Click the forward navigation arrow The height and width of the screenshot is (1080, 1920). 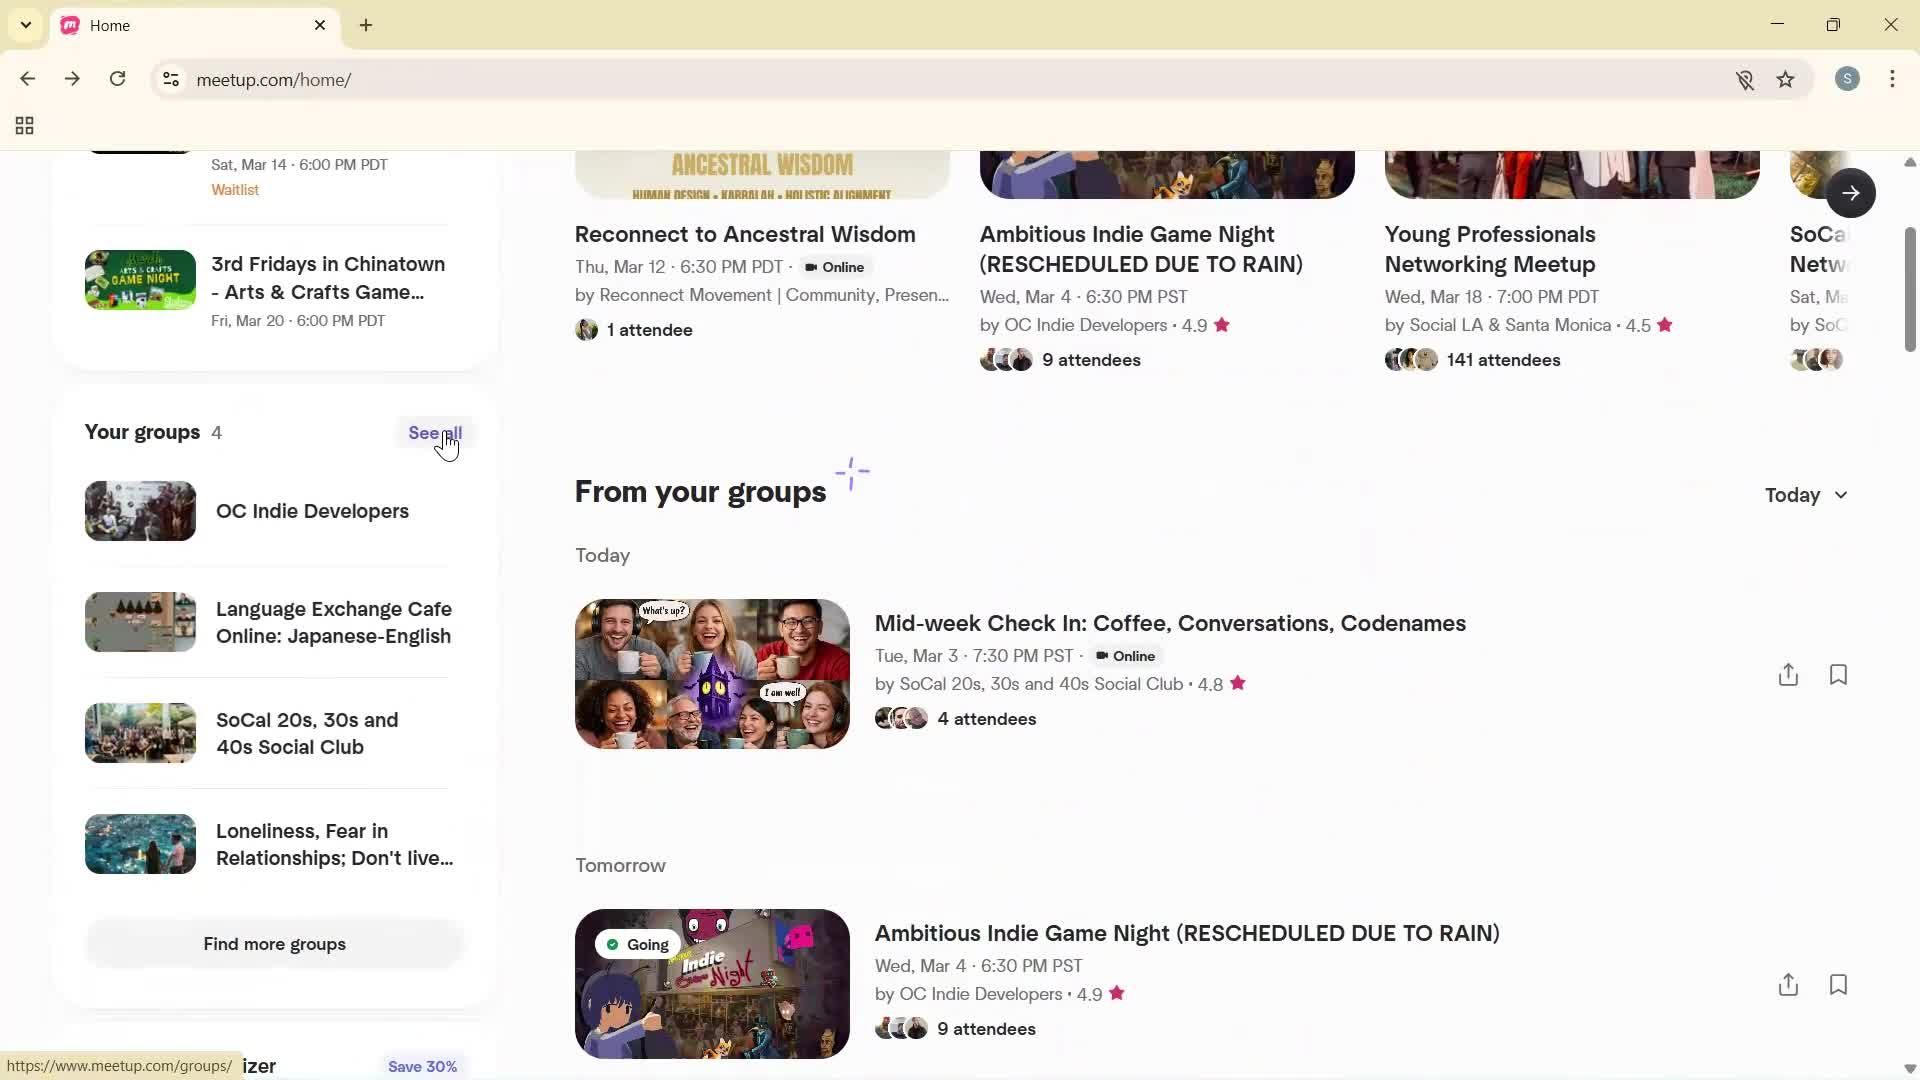tap(72, 79)
